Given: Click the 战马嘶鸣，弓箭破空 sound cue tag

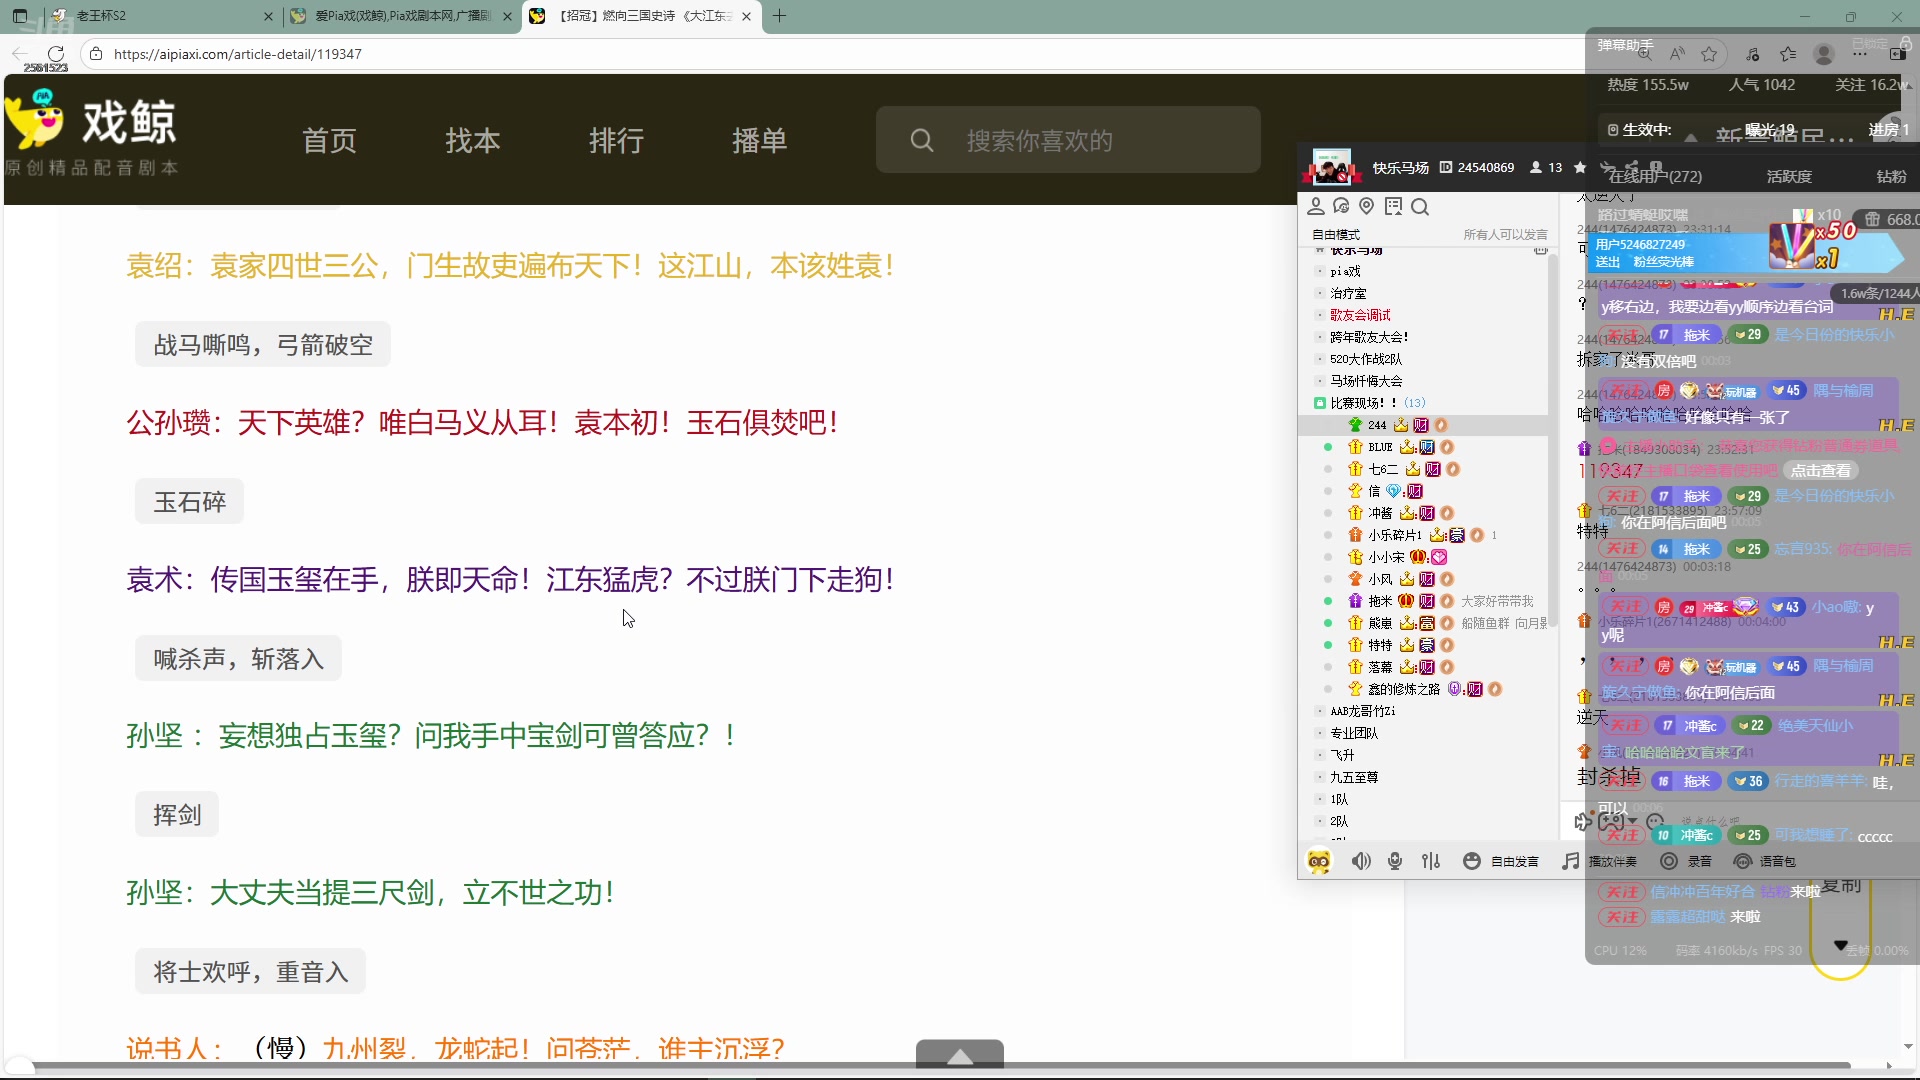Looking at the screenshot, I should (x=263, y=345).
